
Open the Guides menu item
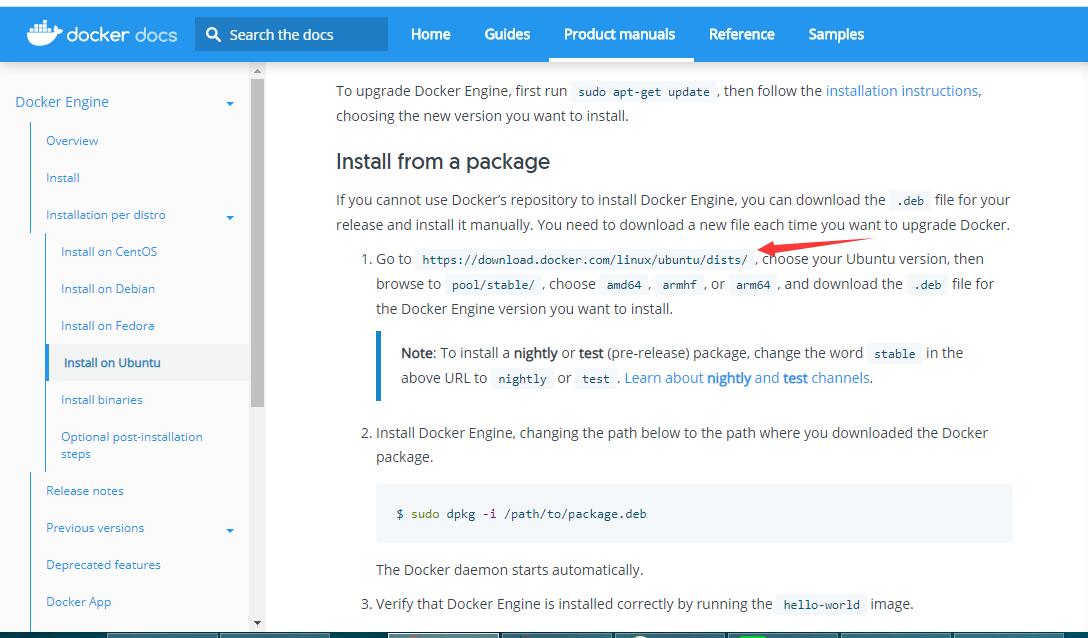click(507, 34)
